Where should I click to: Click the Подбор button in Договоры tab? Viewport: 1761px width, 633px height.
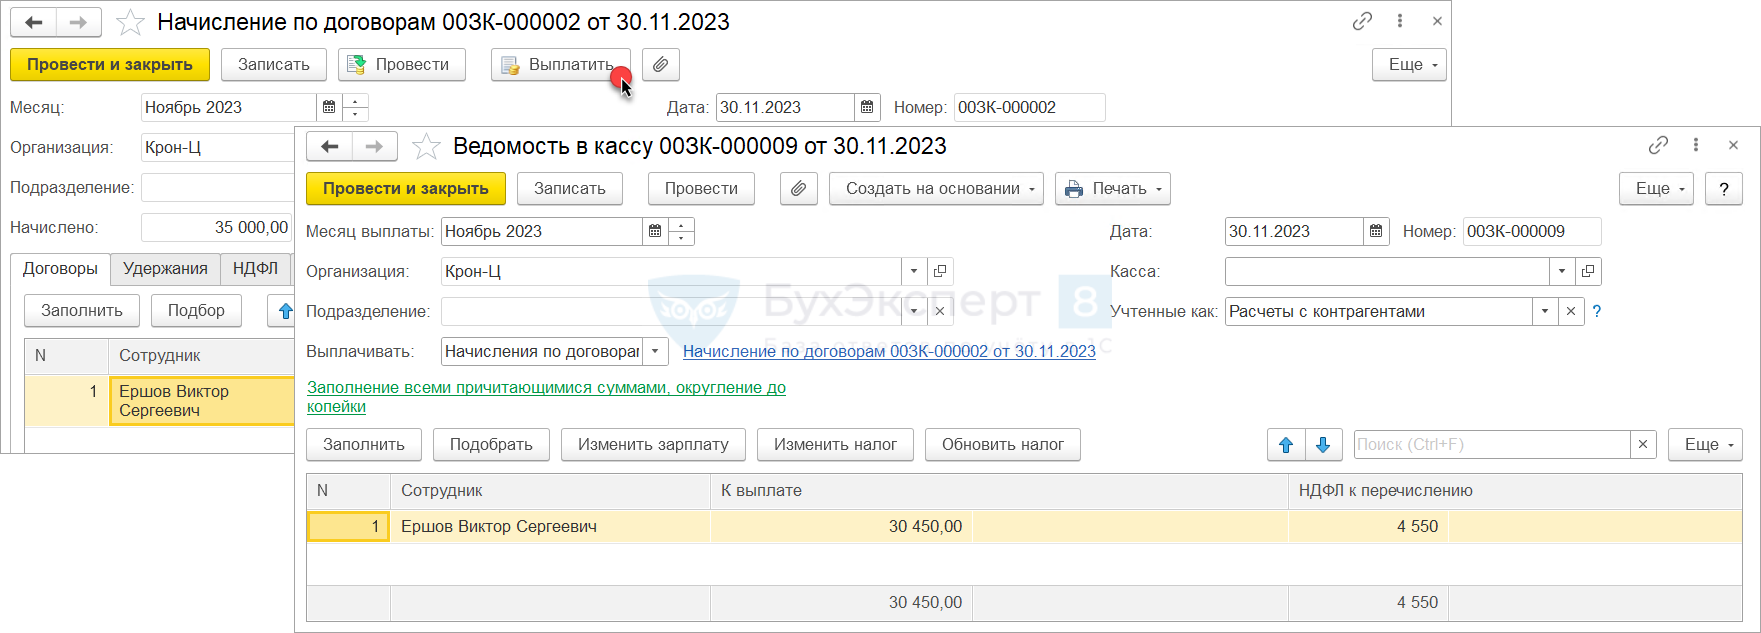click(x=196, y=311)
